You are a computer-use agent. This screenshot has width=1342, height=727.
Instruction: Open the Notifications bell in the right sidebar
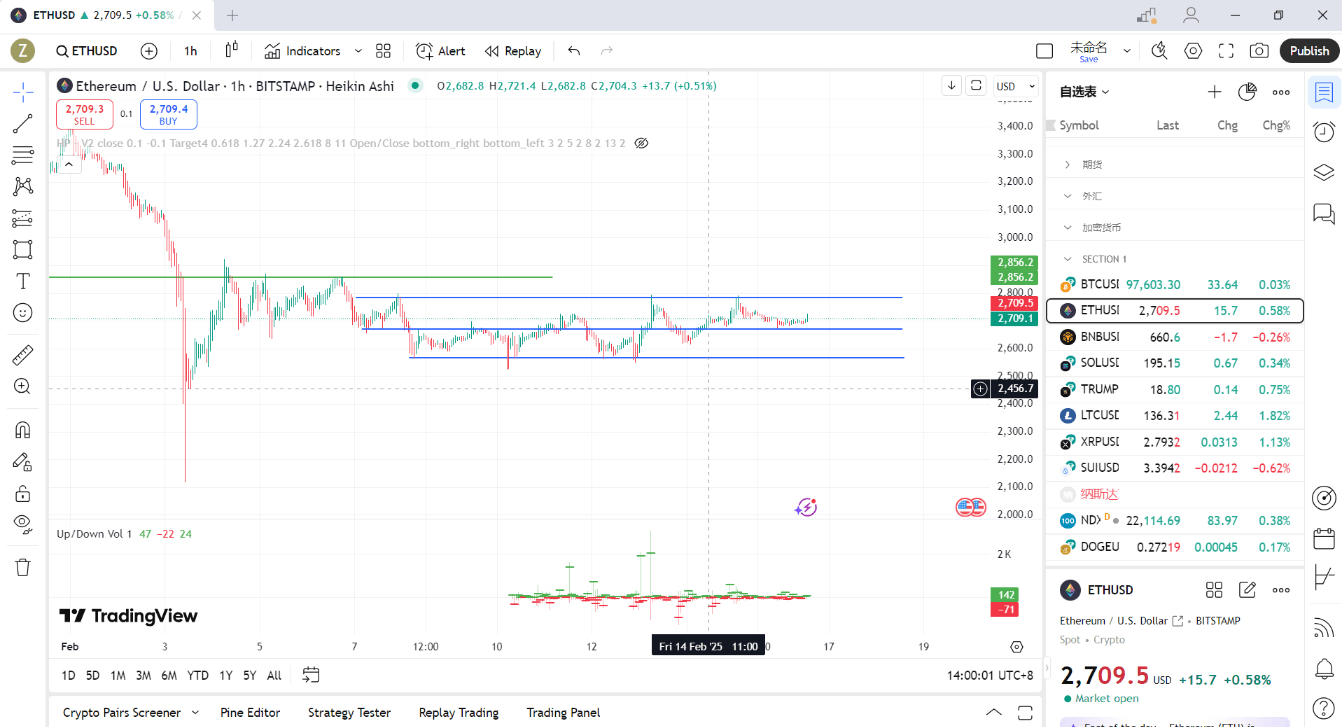pyautogui.click(x=1324, y=668)
